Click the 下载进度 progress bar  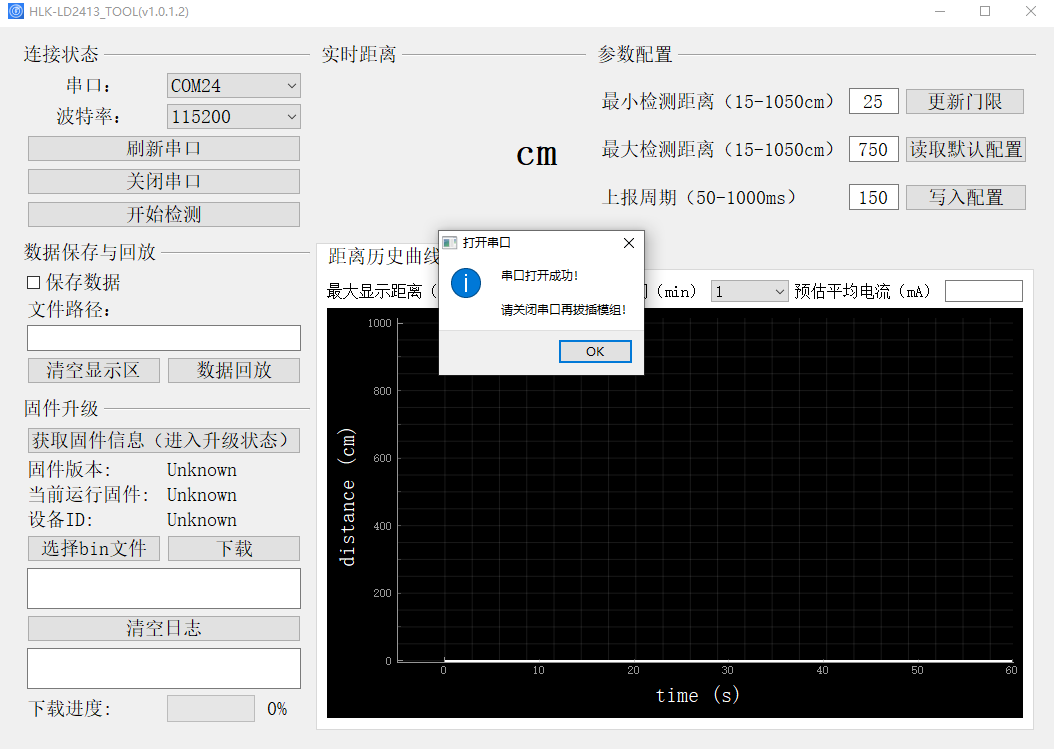click(210, 708)
